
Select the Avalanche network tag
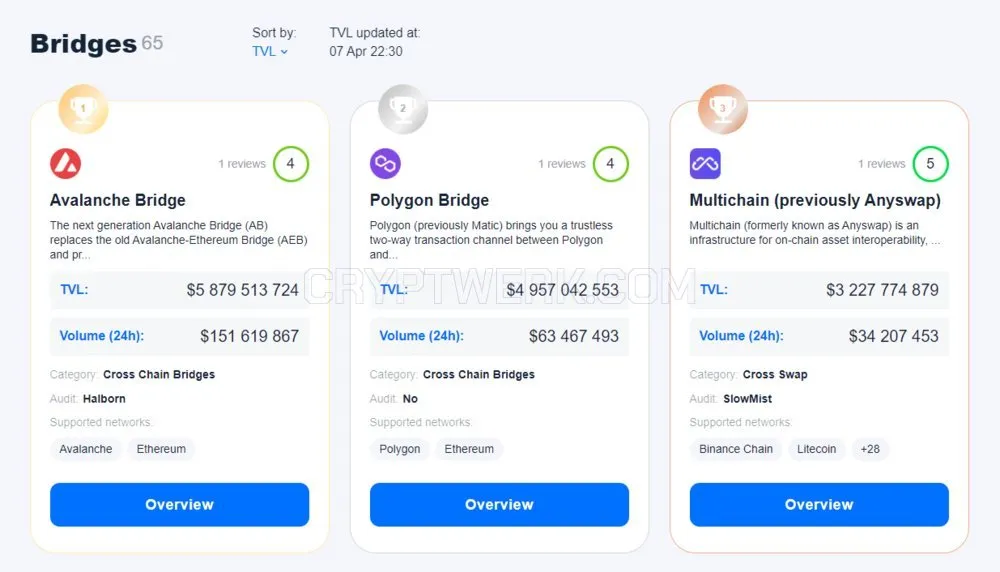(85, 449)
